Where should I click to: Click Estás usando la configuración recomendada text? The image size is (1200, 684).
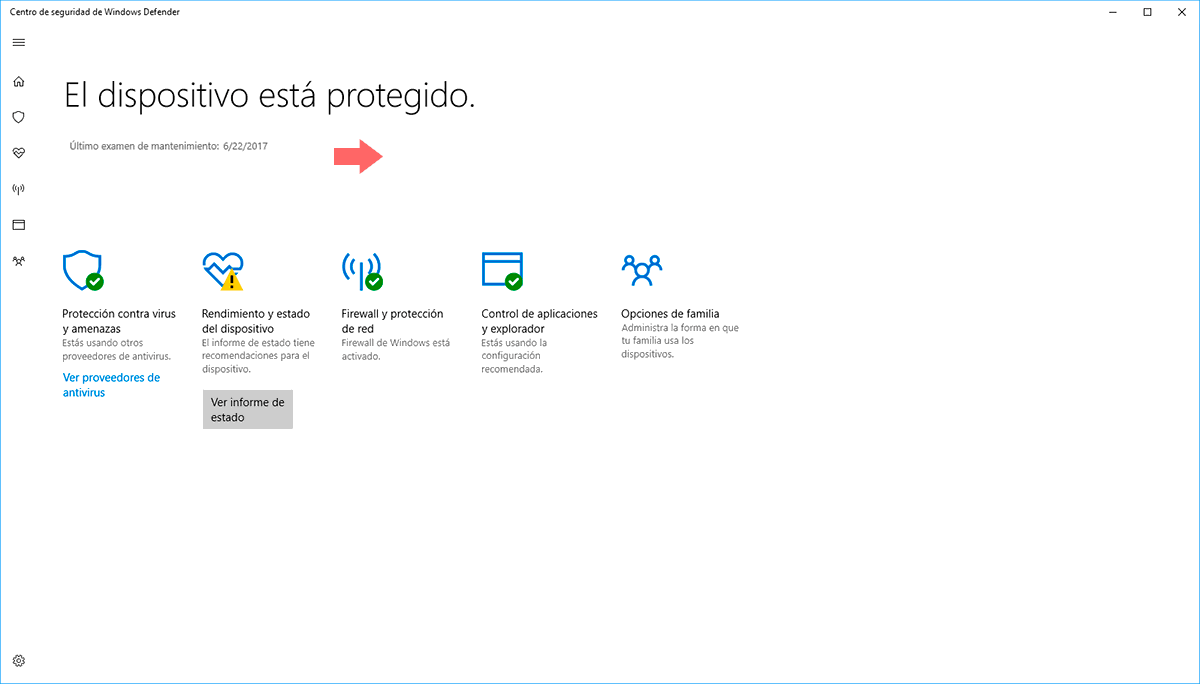pyautogui.click(x=514, y=355)
